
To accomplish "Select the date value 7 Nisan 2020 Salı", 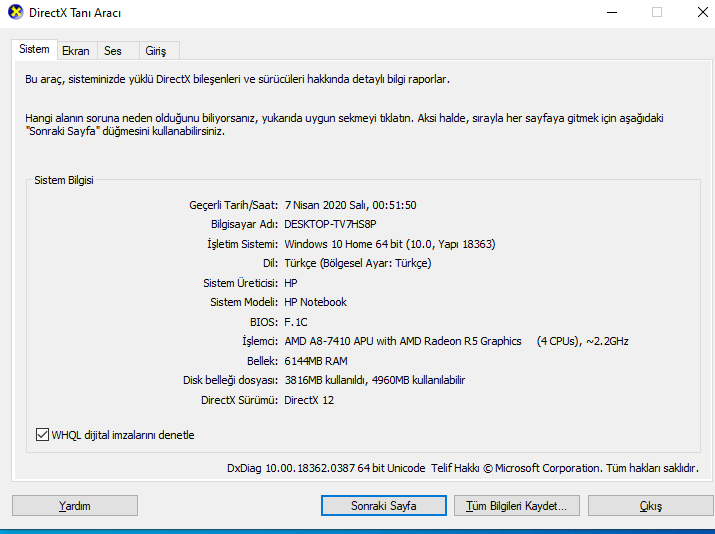I will [350, 205].
